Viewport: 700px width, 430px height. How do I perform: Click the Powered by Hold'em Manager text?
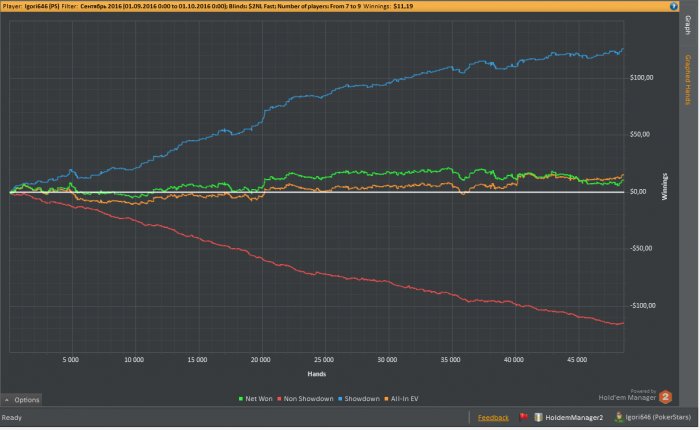click(x=627, y=395)
